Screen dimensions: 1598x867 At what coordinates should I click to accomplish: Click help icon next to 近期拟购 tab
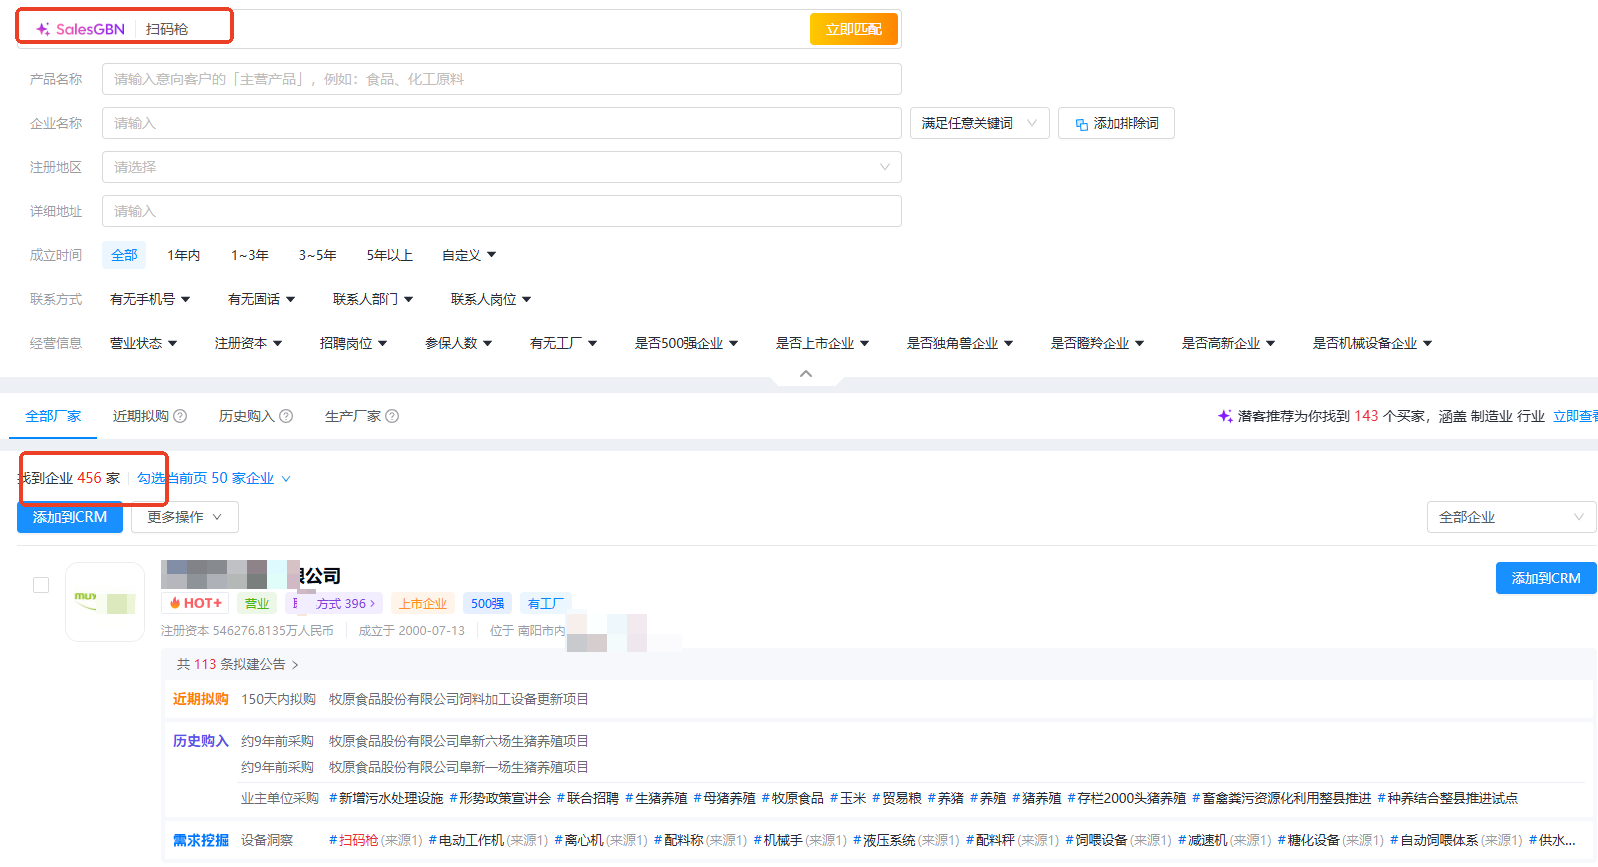pos(180,416)
